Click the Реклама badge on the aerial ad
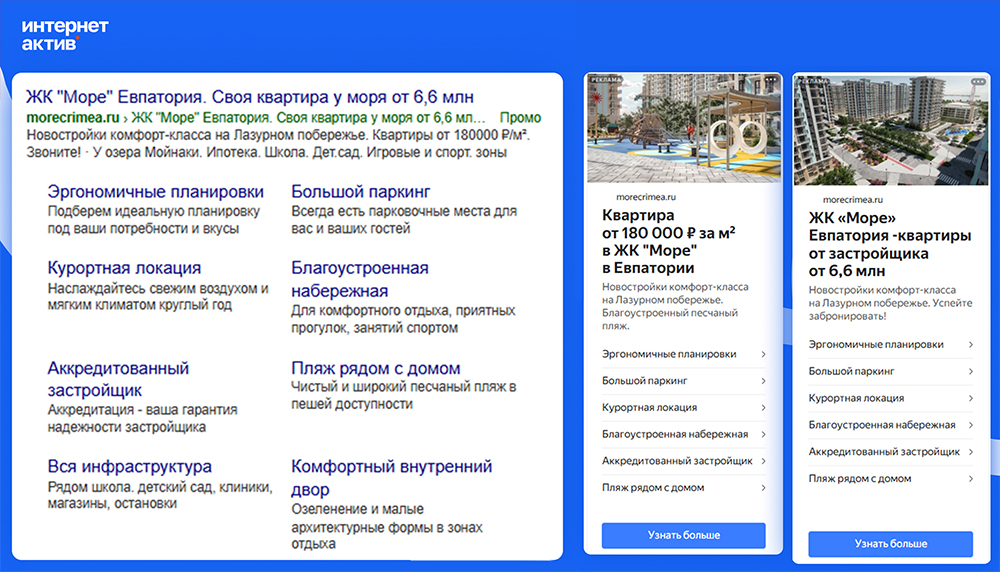The image size is (1000, 572). (812, 81)
